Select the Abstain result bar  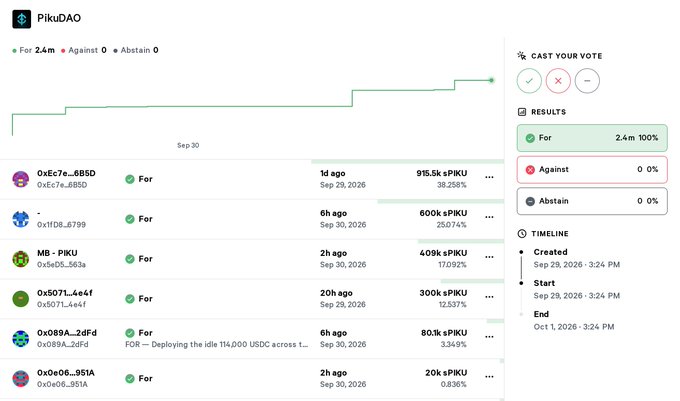[x=592, y=201]
